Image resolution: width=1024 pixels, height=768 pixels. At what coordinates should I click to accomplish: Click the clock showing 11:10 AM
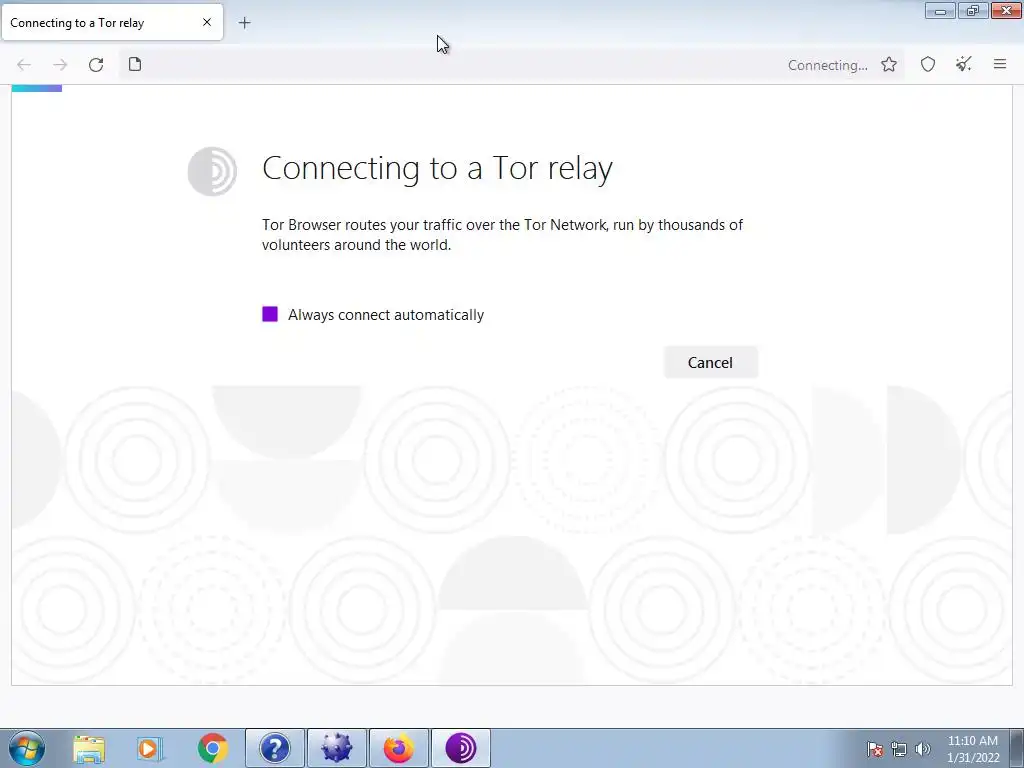(x=973, y=749)
